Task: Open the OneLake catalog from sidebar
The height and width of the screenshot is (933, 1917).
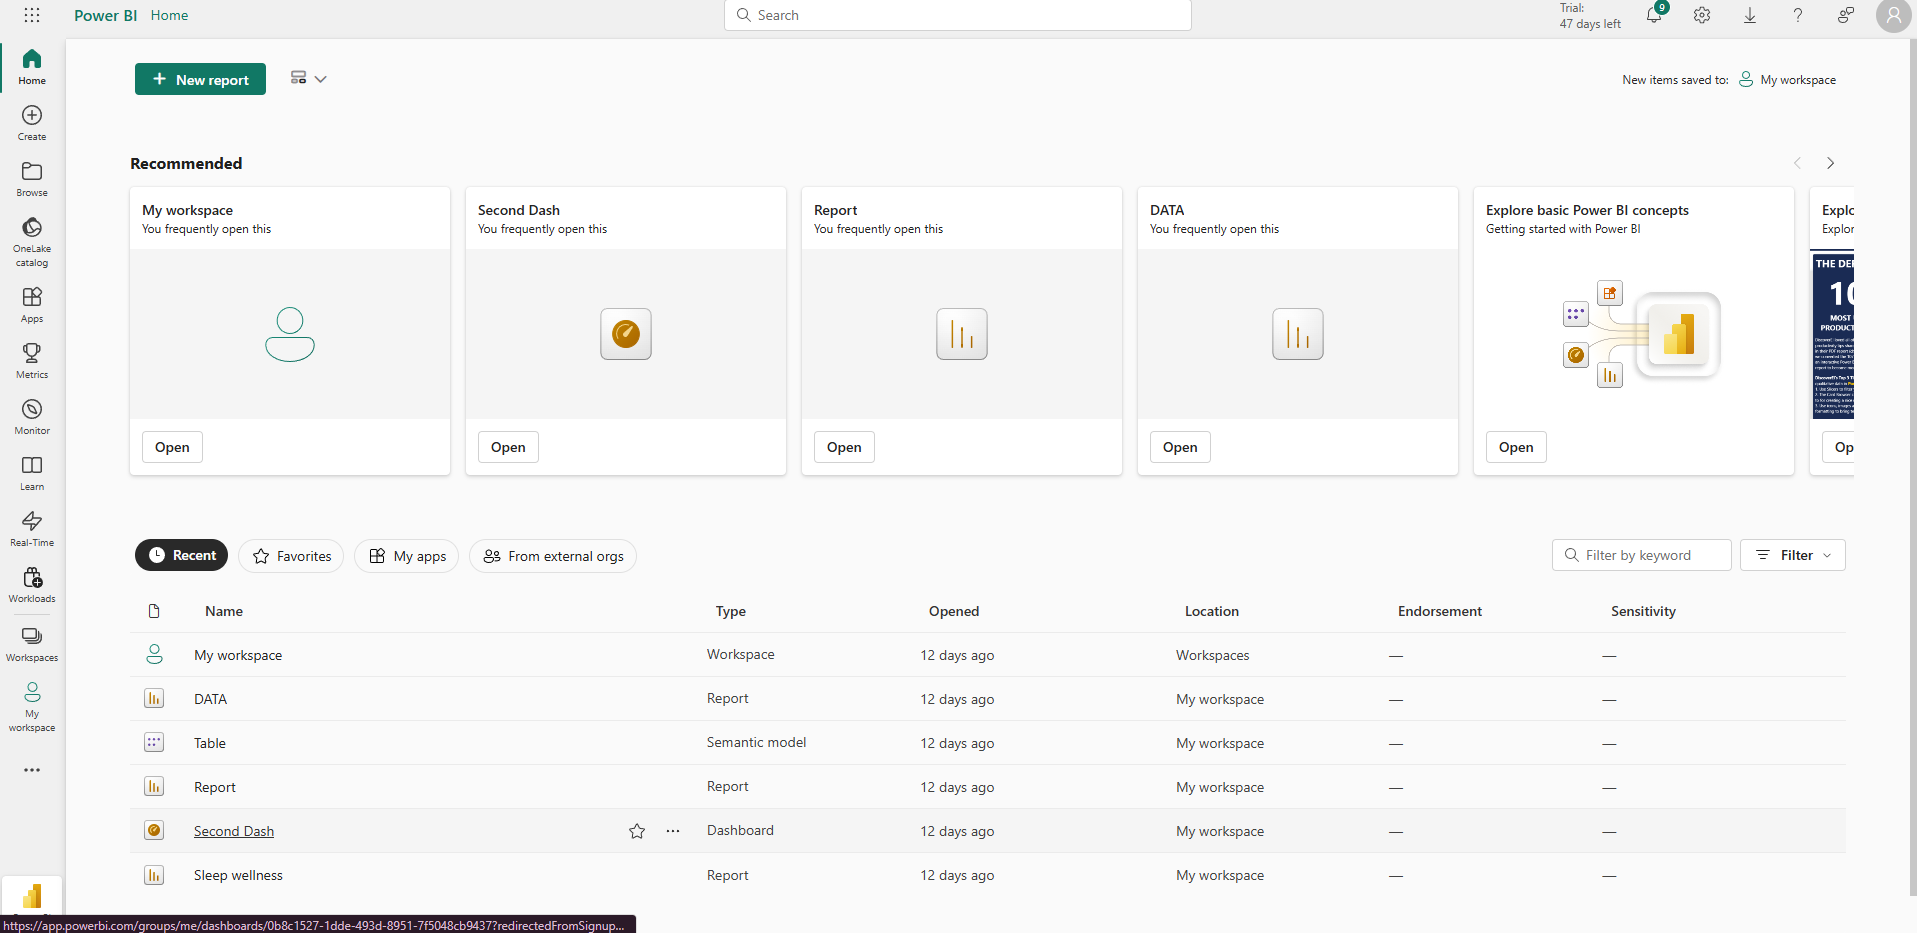Action: [32, 241]
